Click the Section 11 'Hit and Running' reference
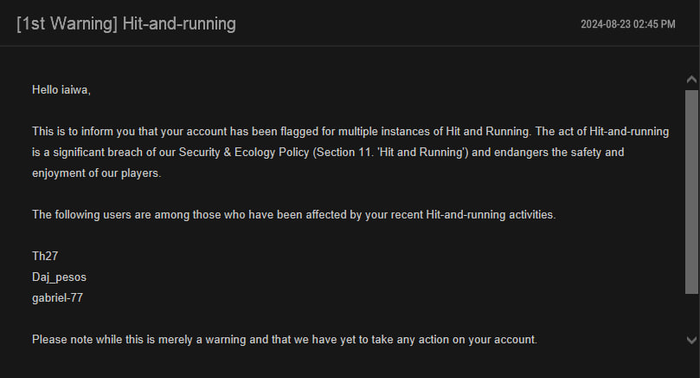Viewport: 700px width, 378px height. pyautogui.click(x=391, y=153)
